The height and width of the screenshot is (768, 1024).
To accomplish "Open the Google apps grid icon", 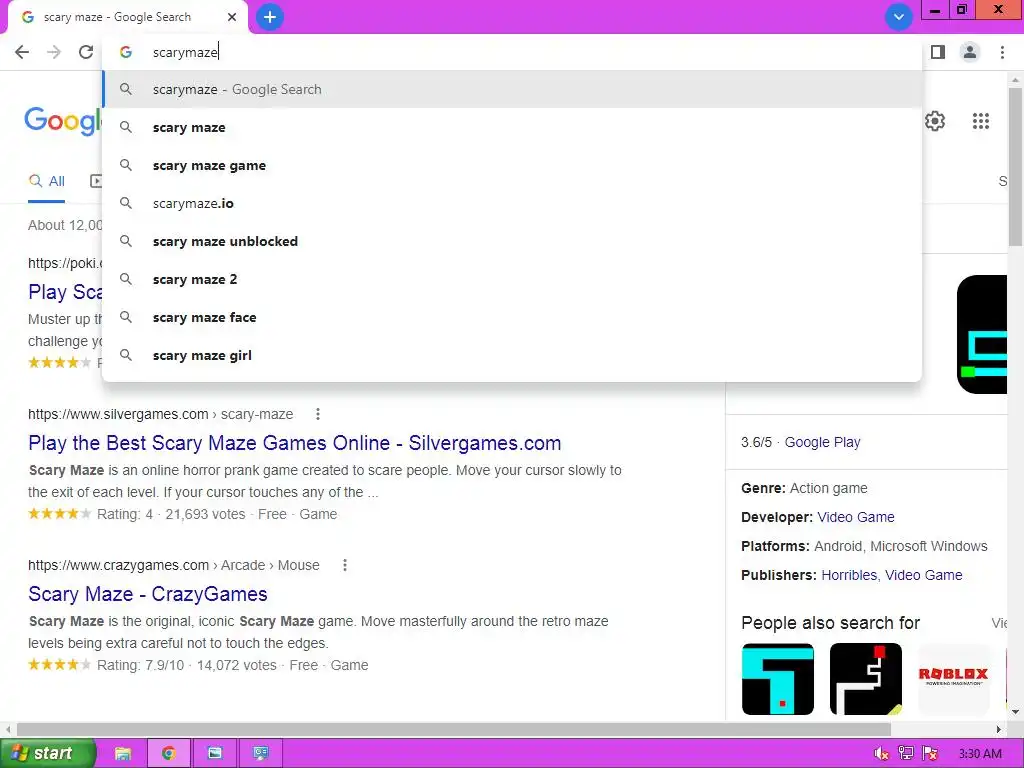I will [x=981, y=121].
